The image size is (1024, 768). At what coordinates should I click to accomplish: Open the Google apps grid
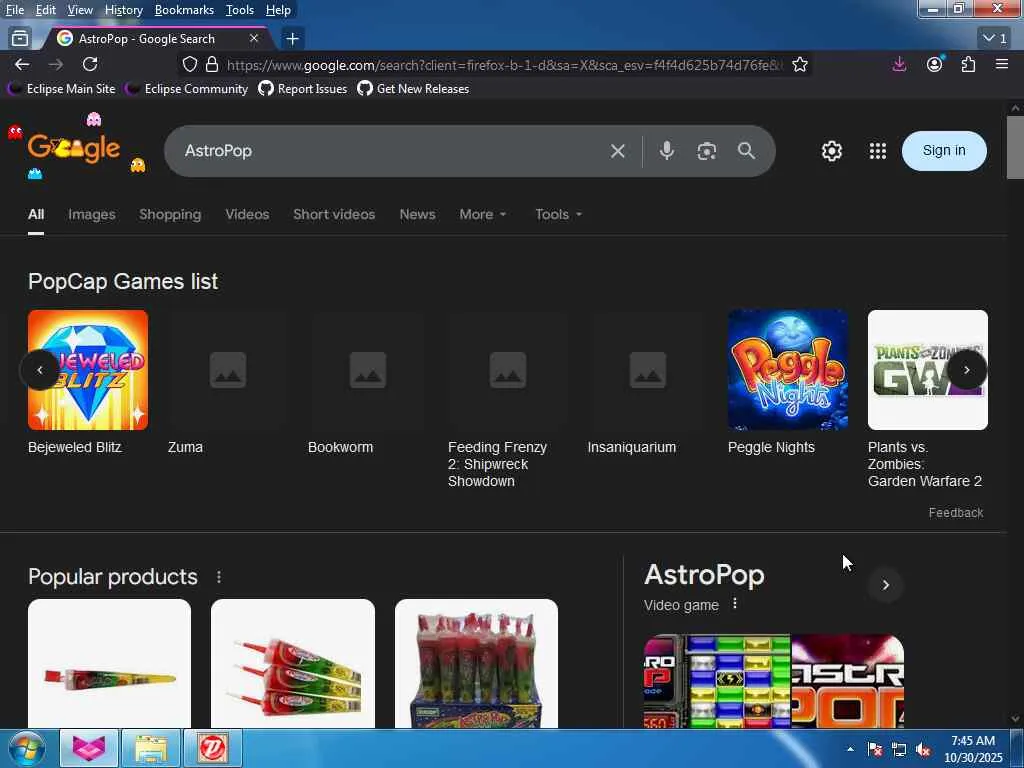pyautogui.click(x=878, y=151)
